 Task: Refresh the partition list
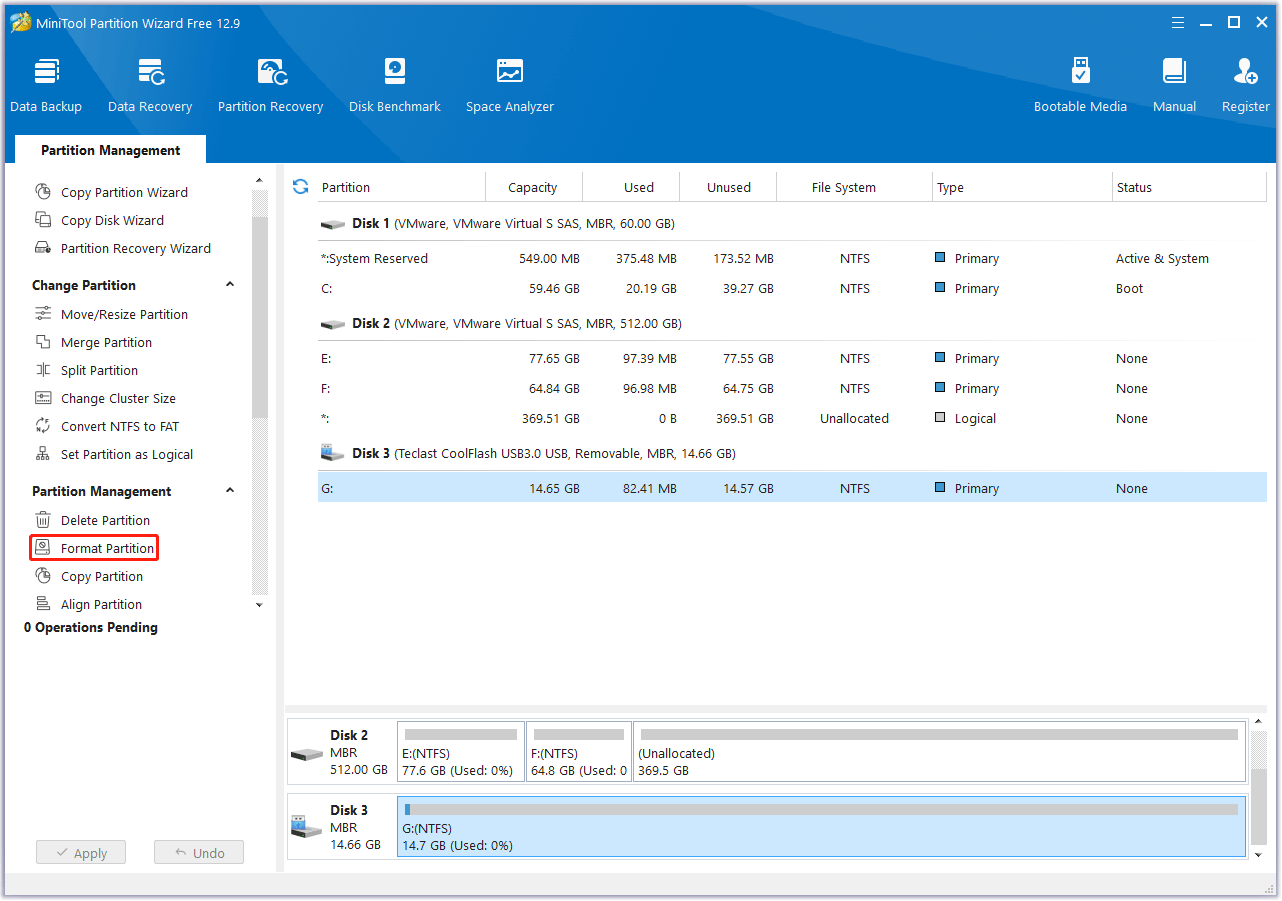(300, 186)
